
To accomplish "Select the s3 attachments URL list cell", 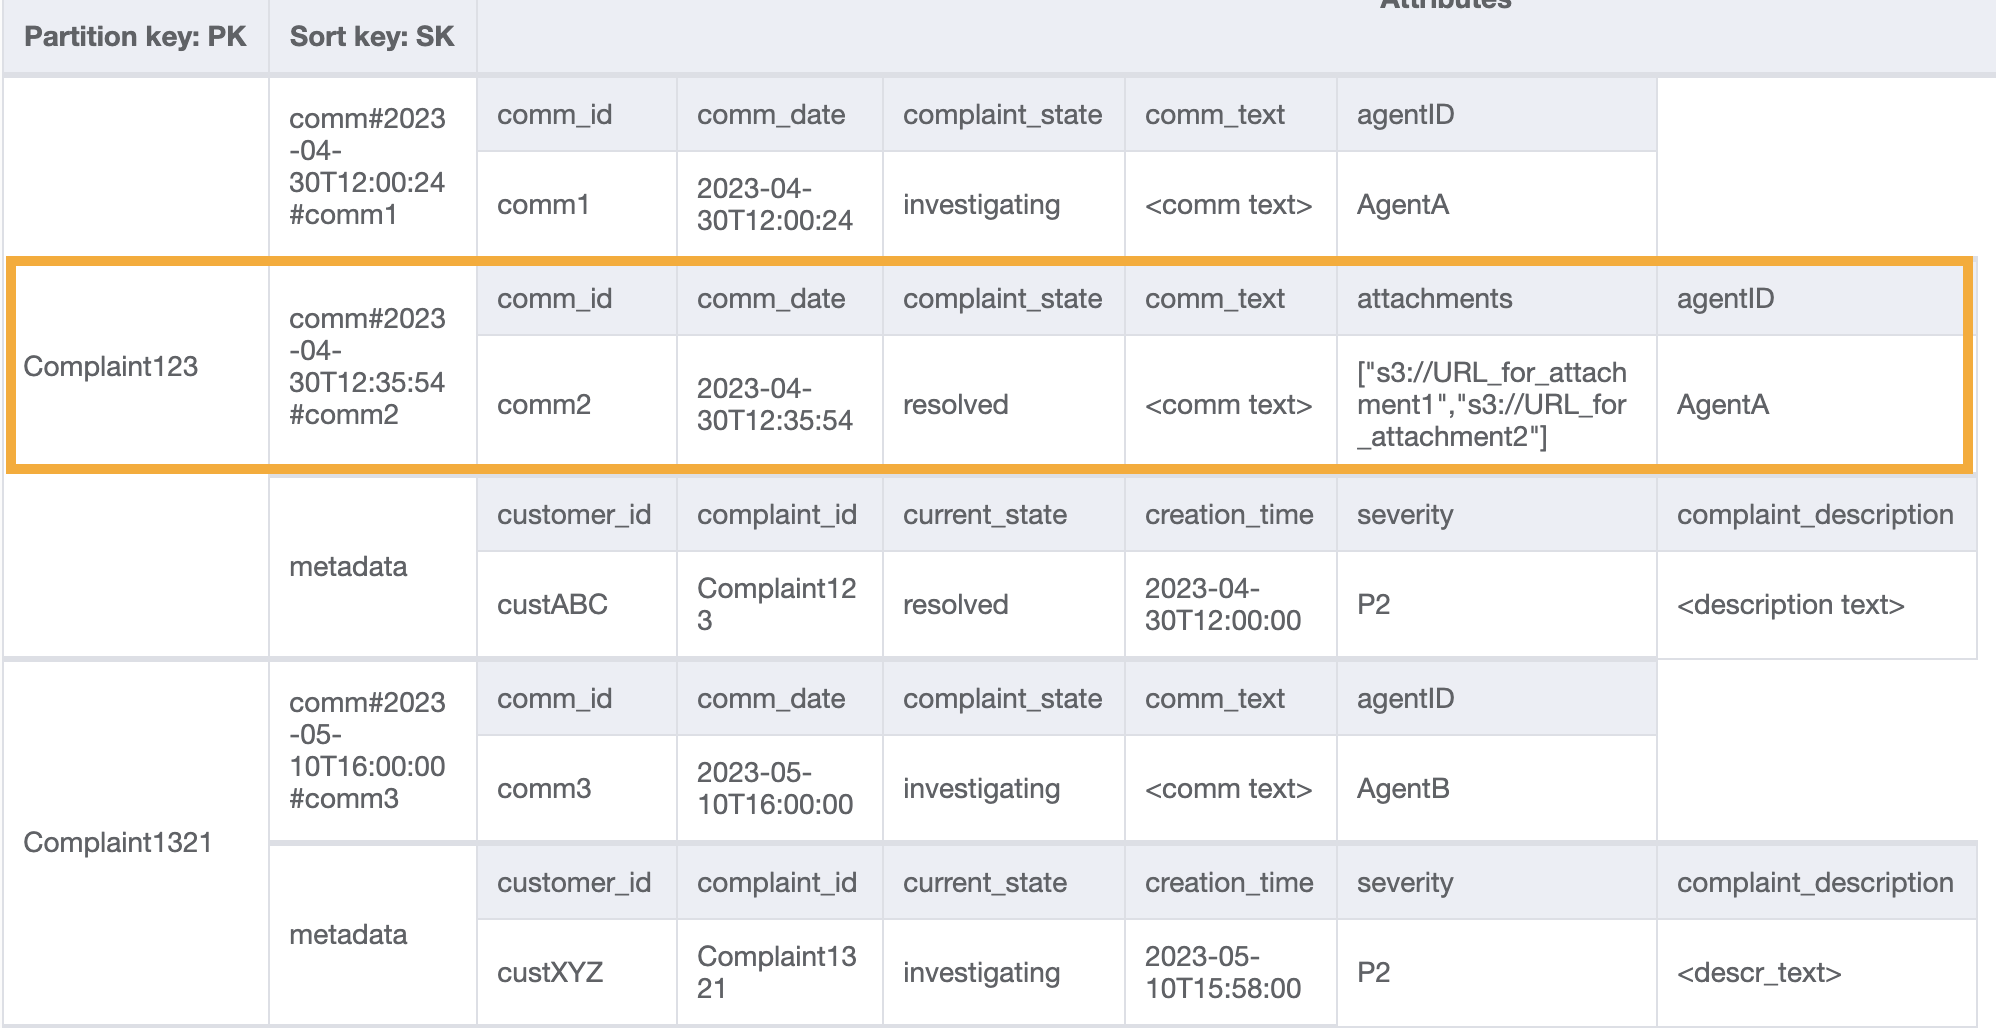I will 1492,405.
